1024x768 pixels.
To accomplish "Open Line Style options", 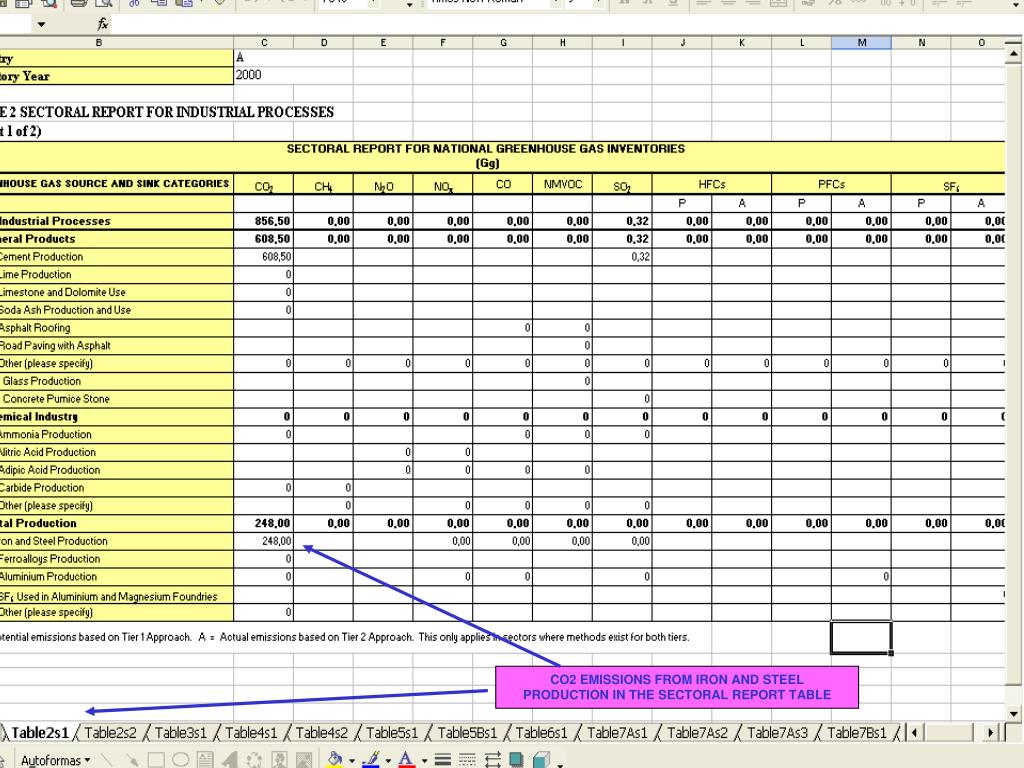I will pos(443,760).
